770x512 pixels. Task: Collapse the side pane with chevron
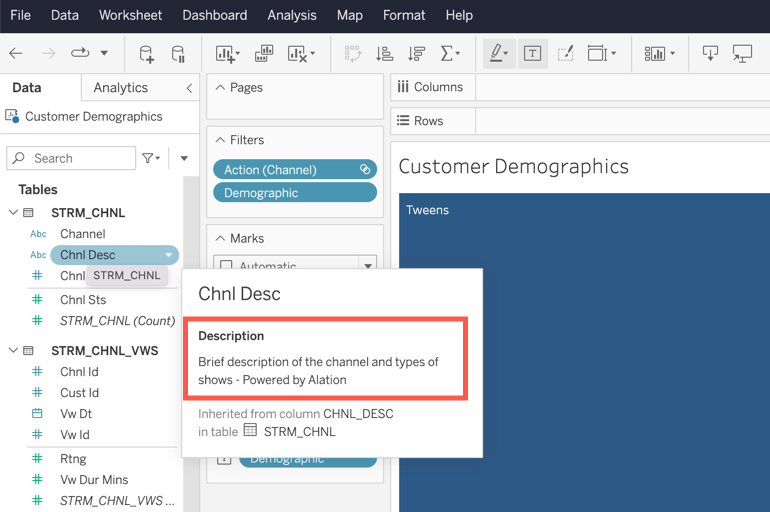(x=189, y=88)
